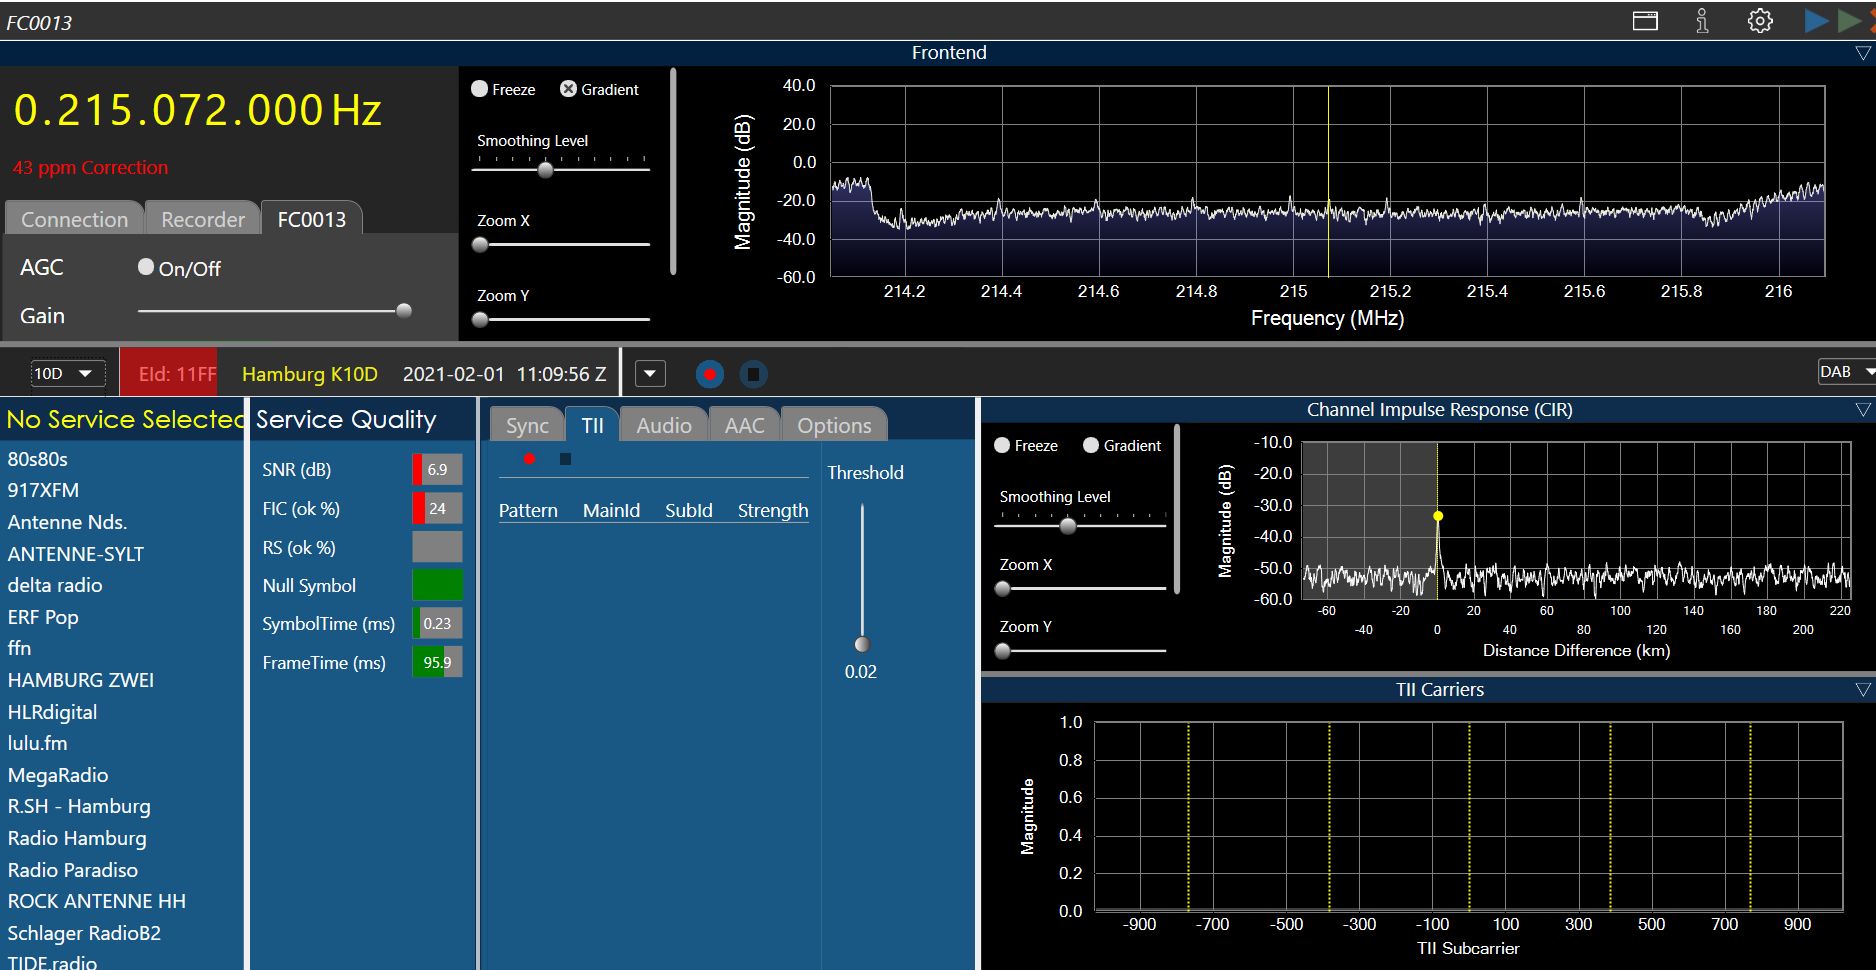Click the small red record dot in TII tab
1876x970 pixels.
tap(529, 459)
